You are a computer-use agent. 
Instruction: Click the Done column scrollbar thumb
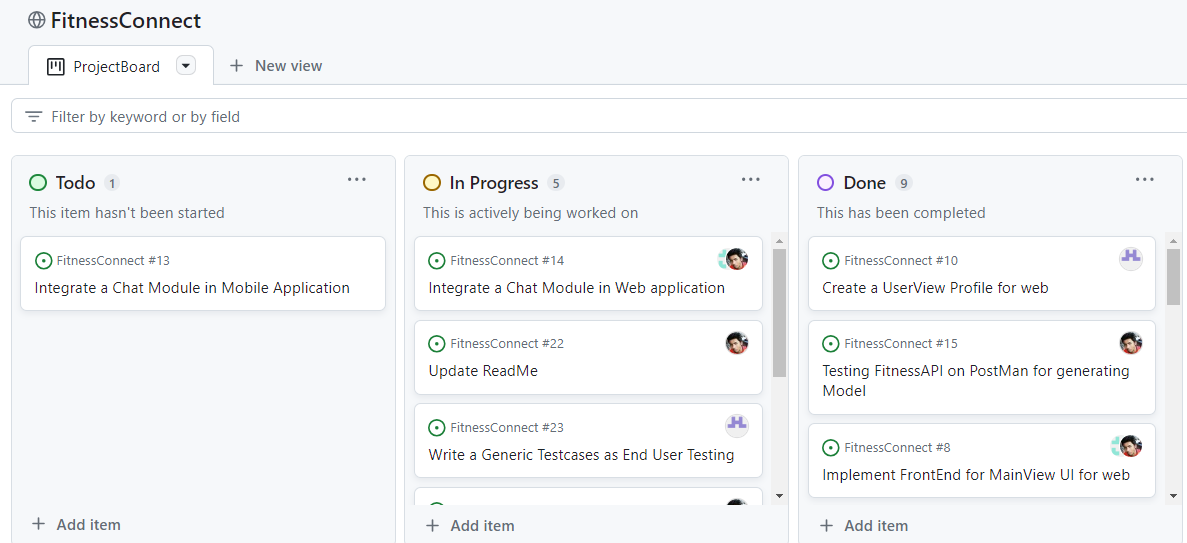(x=1173, y=276)
